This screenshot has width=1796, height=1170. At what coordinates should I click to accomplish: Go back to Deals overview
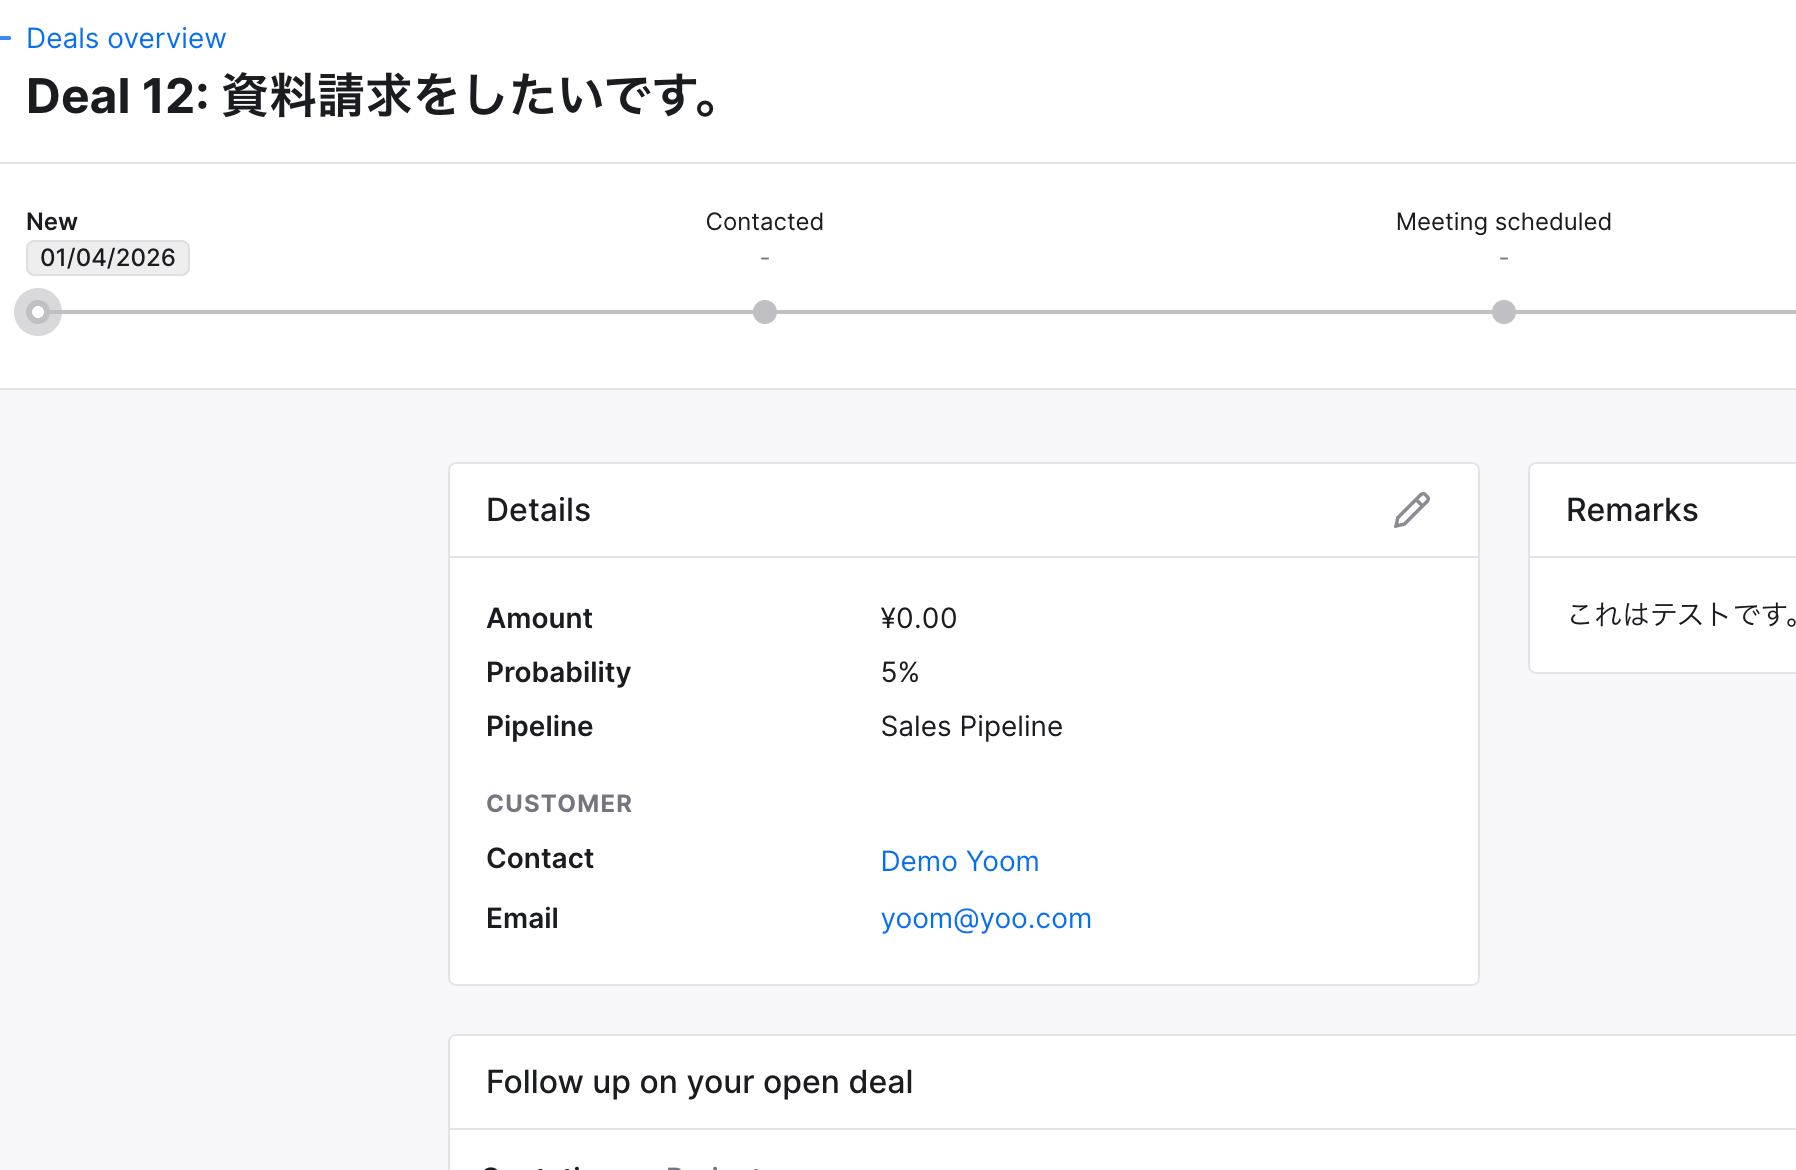tap(126, 38)
